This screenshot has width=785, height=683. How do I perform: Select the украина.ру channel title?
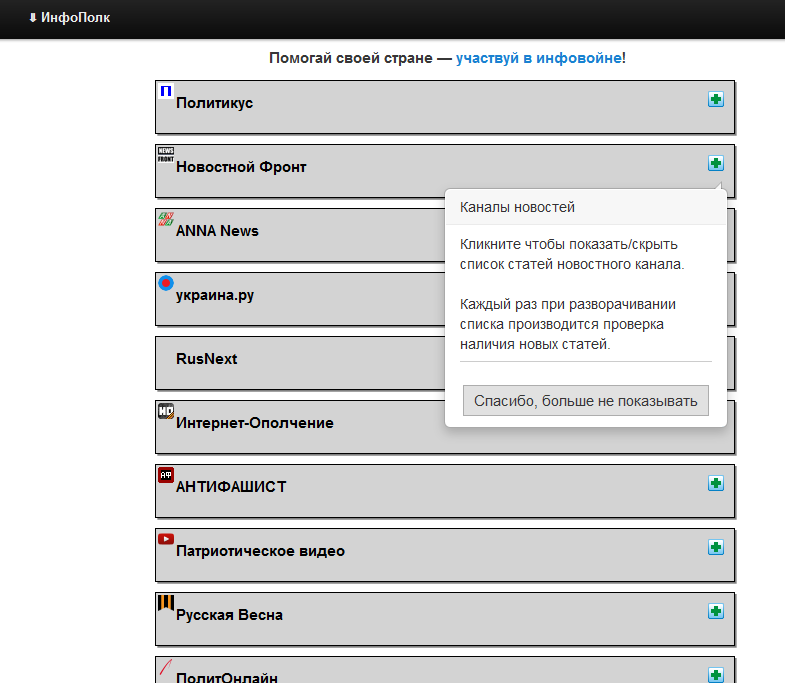click(x=215, y=295)
